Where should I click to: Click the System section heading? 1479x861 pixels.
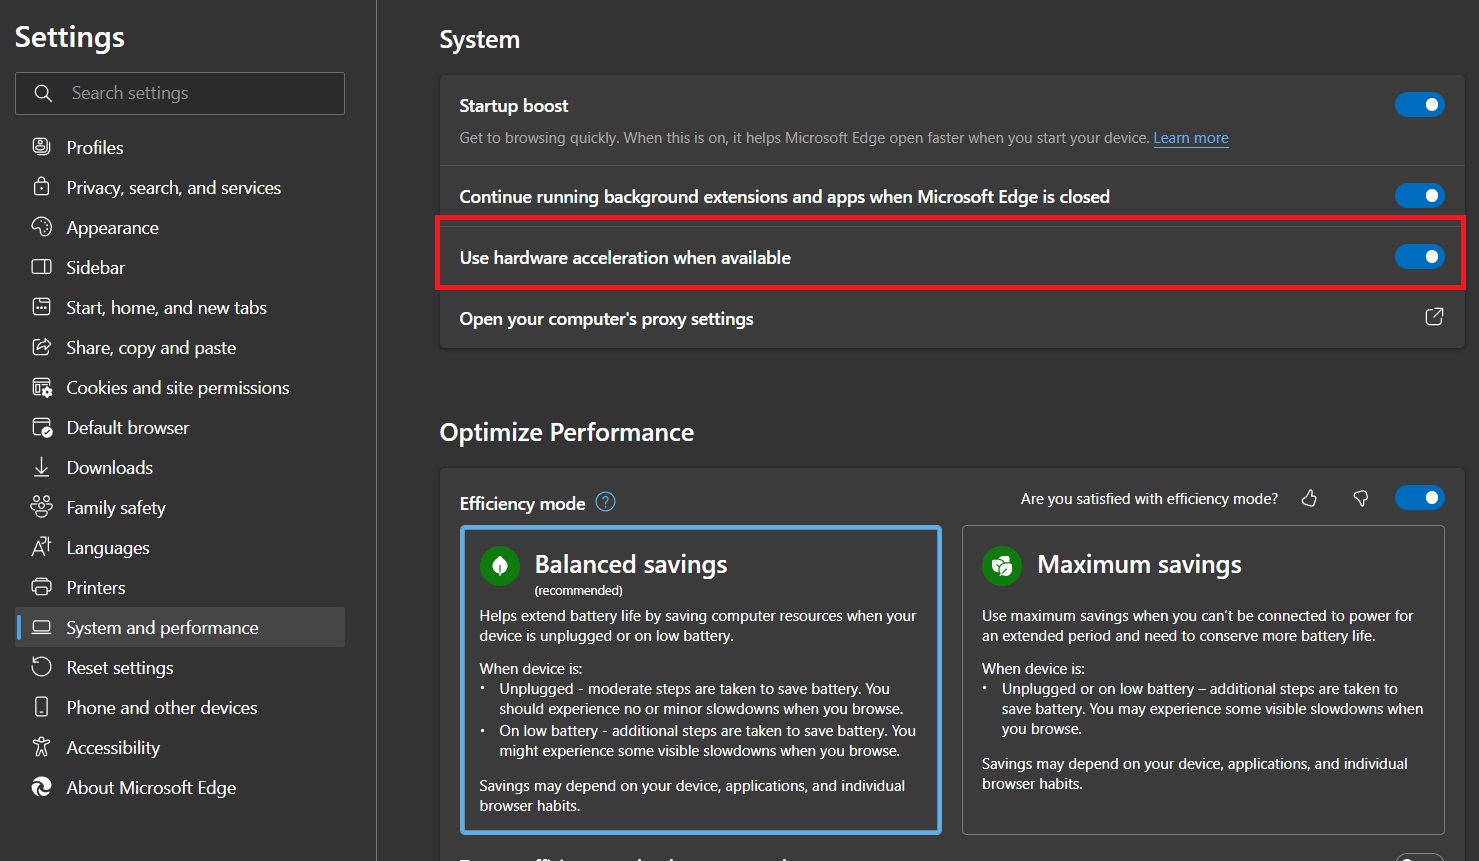coord(480,39)
